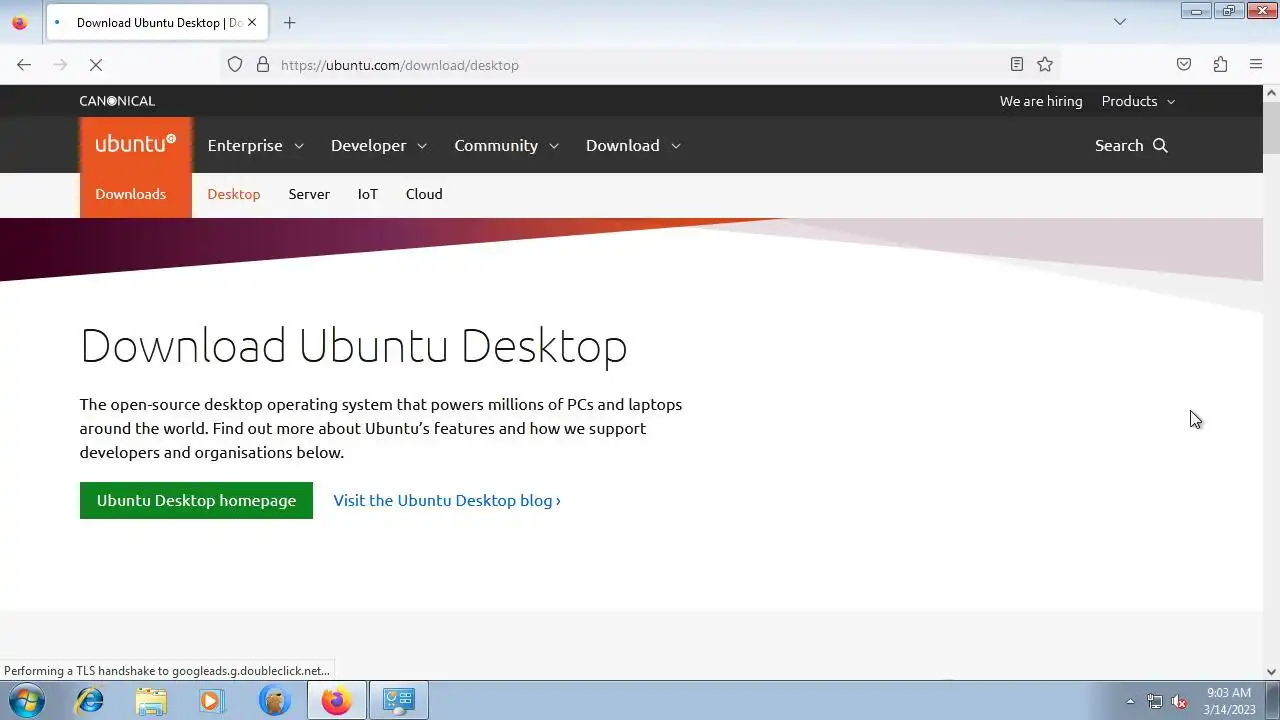Screen dimensions: 1280x720
Task: Show hidden tray icons arrow
Action: tap(1130, 701)
